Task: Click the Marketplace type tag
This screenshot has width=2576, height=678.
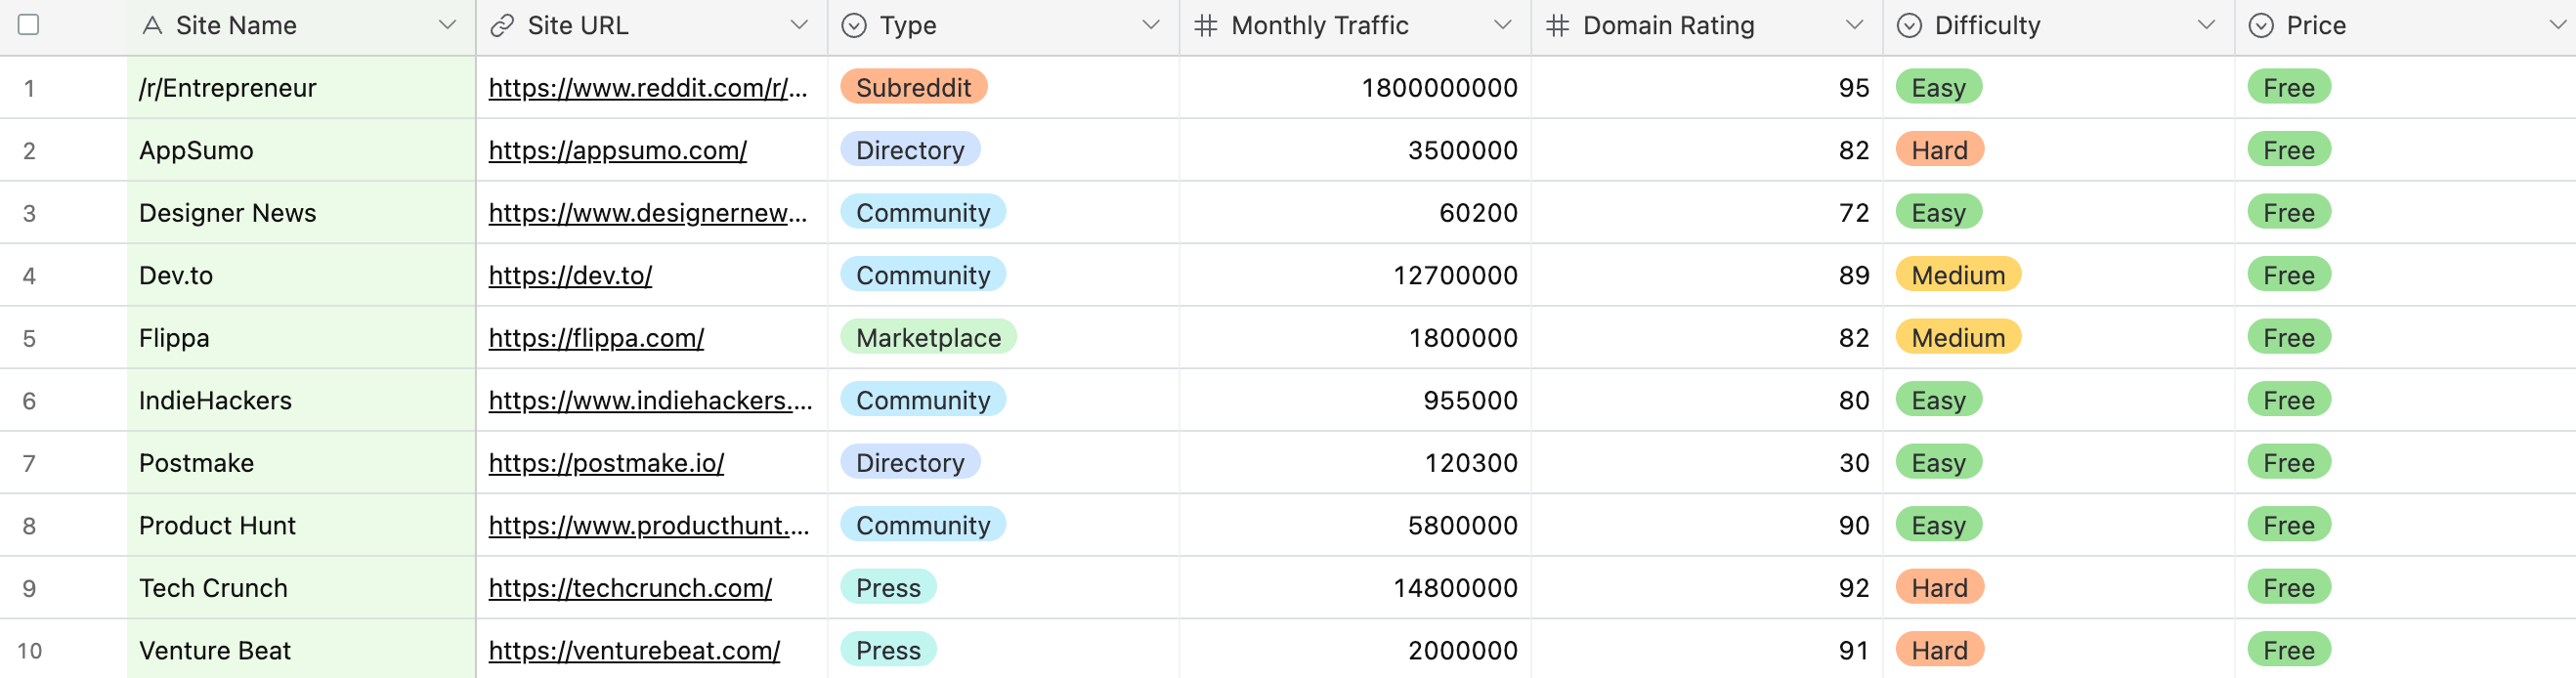Action: (928, 337)
